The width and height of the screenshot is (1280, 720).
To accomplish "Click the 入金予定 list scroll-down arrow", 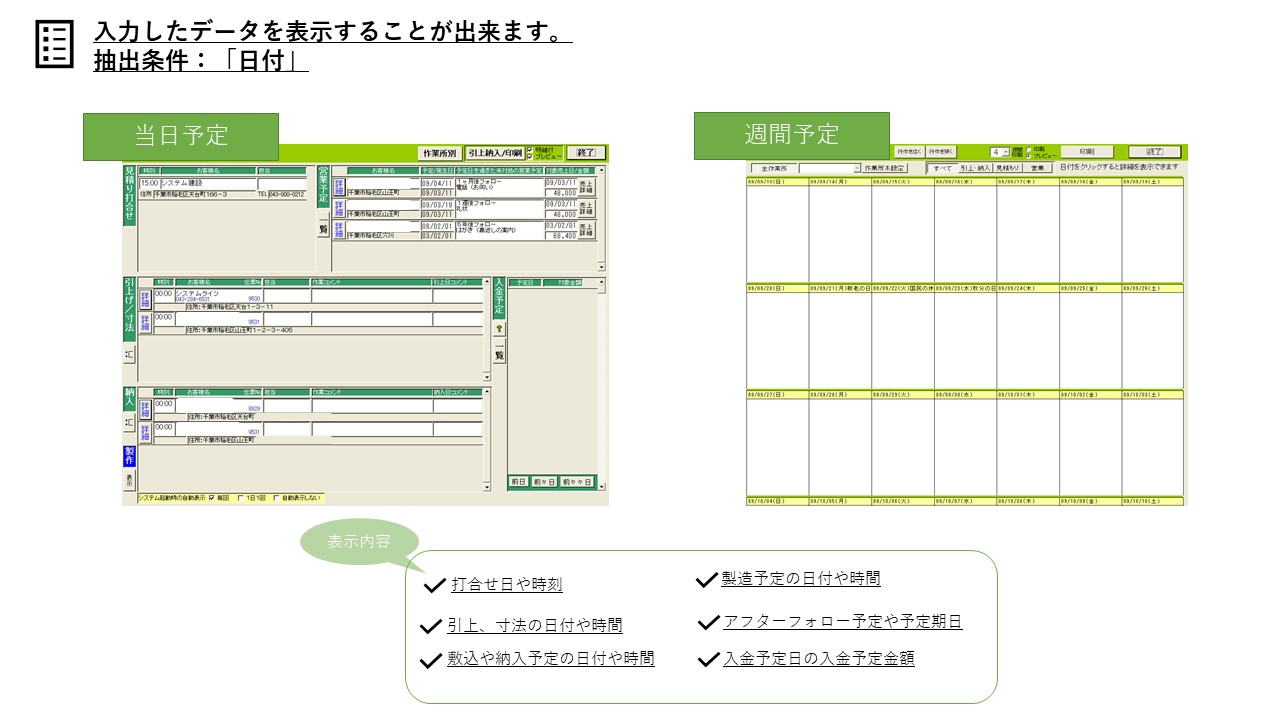I will tap(601, 486).
